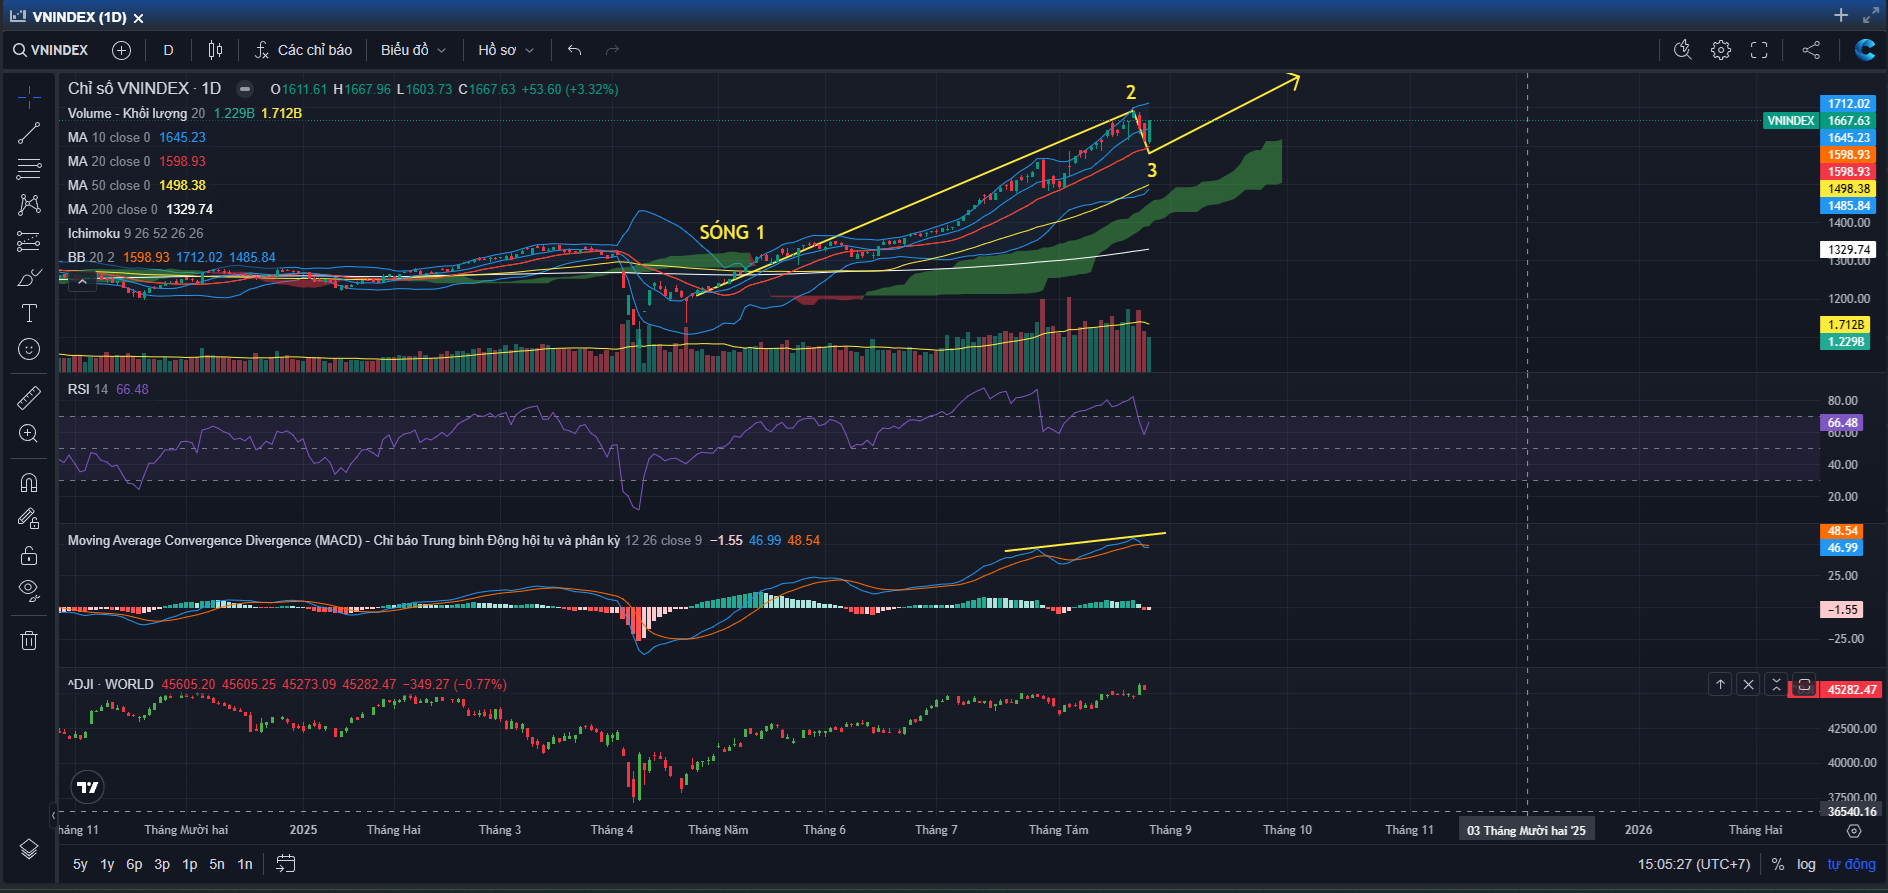This screenshot has height=893, width=1888.
Task: Toggle log scale mode
Action: click(x=1806, y=864)
